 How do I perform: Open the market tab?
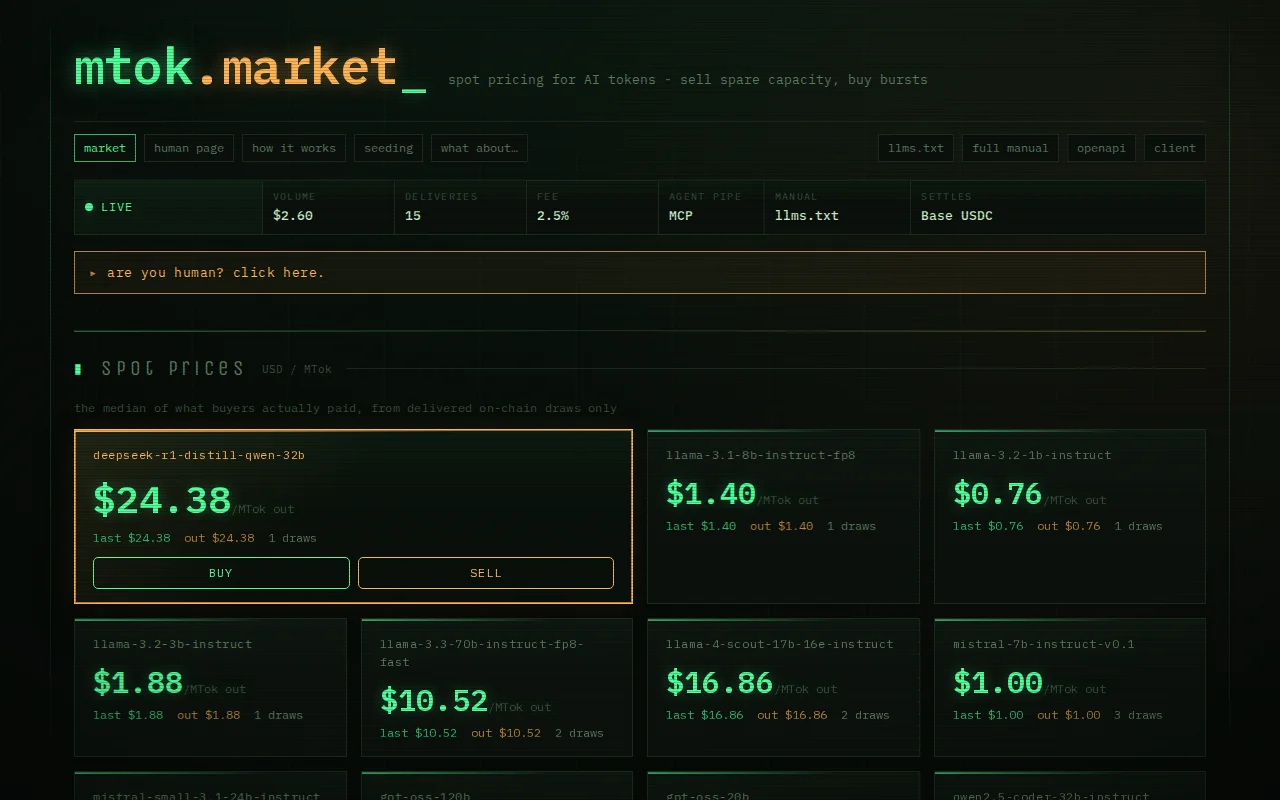coord(105,148)
